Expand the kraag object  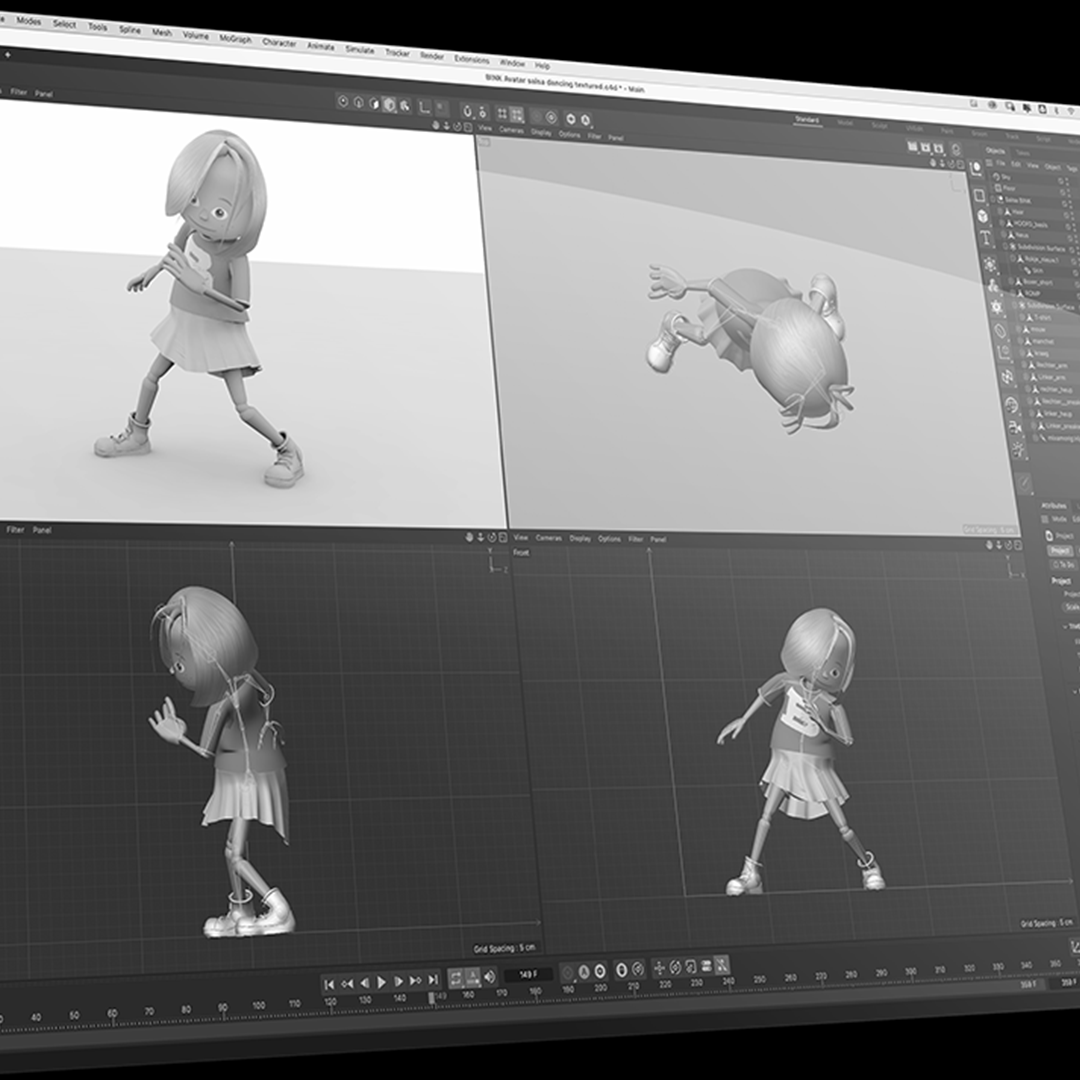pyautogui.click(x=1024, y=353)
